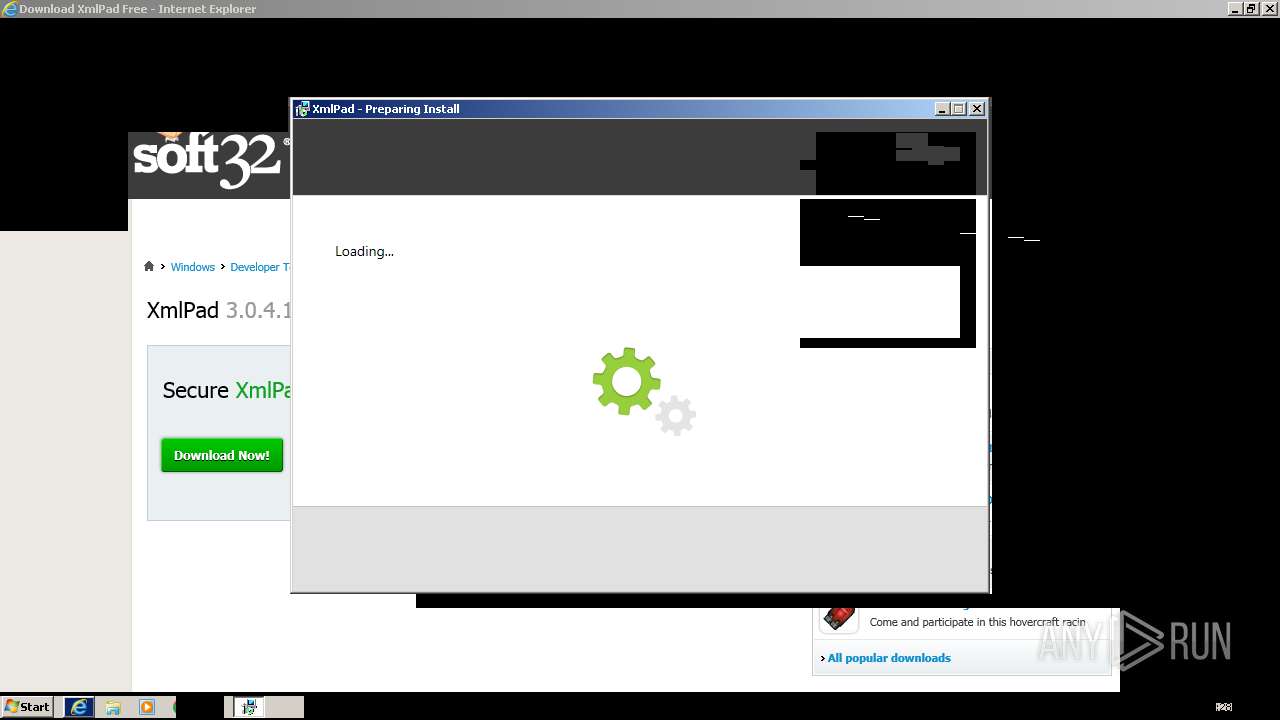Image resolution: width=1280 pixels, height=720 pixels.
Task: Open the Windows breadcrumb link
Action: coord(192,267)
